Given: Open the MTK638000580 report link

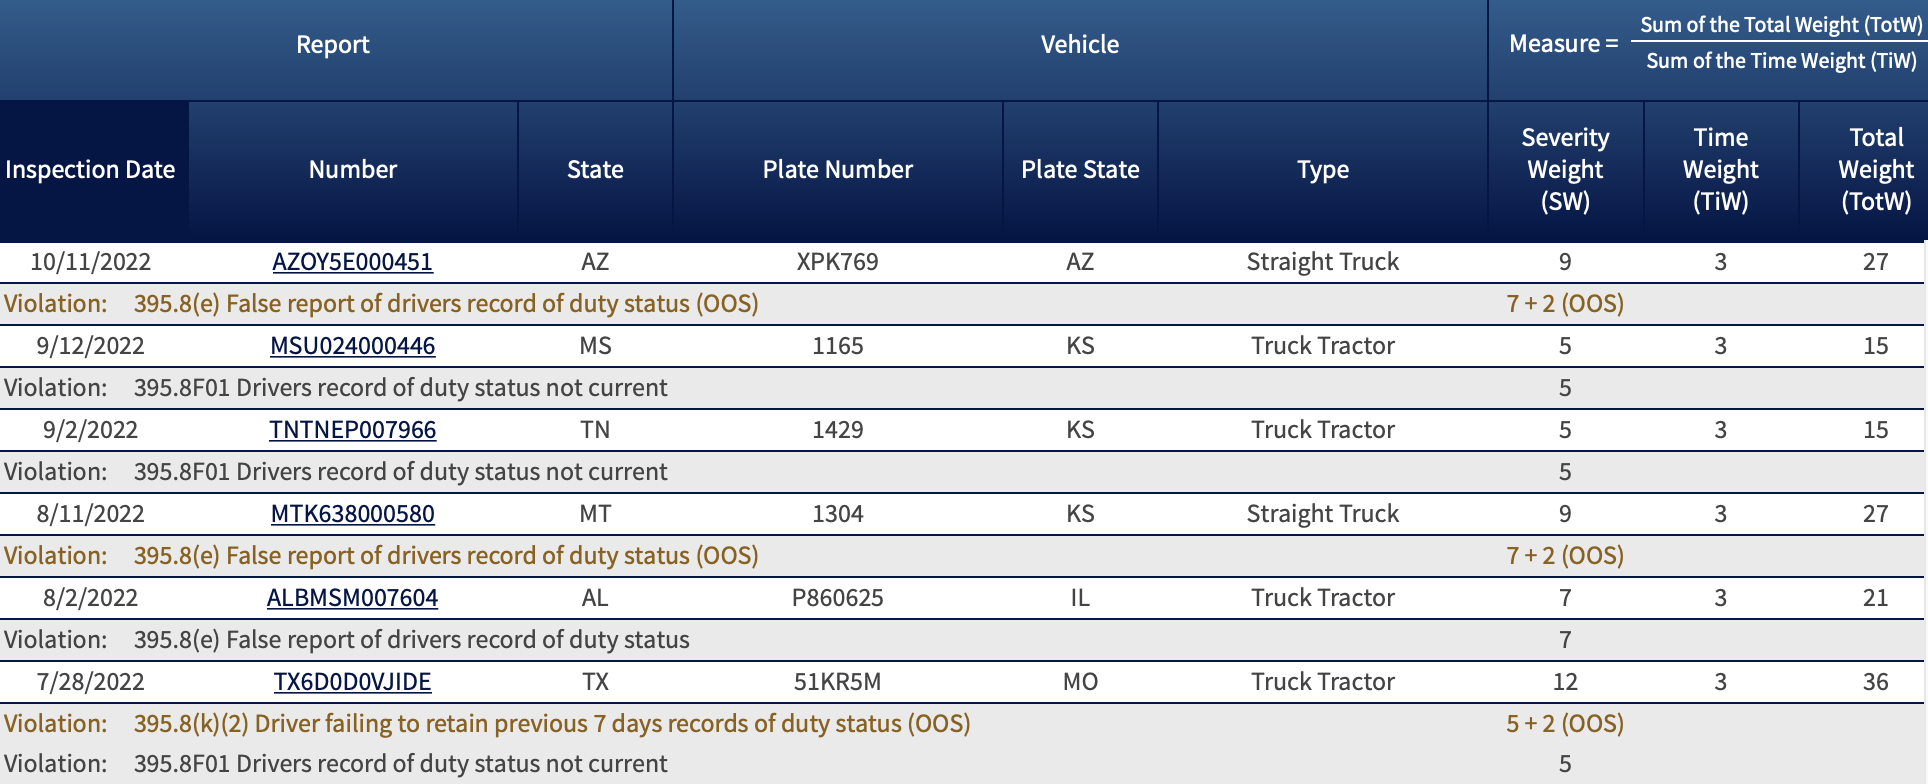Looking at the screenshot, I should (352, 514).
